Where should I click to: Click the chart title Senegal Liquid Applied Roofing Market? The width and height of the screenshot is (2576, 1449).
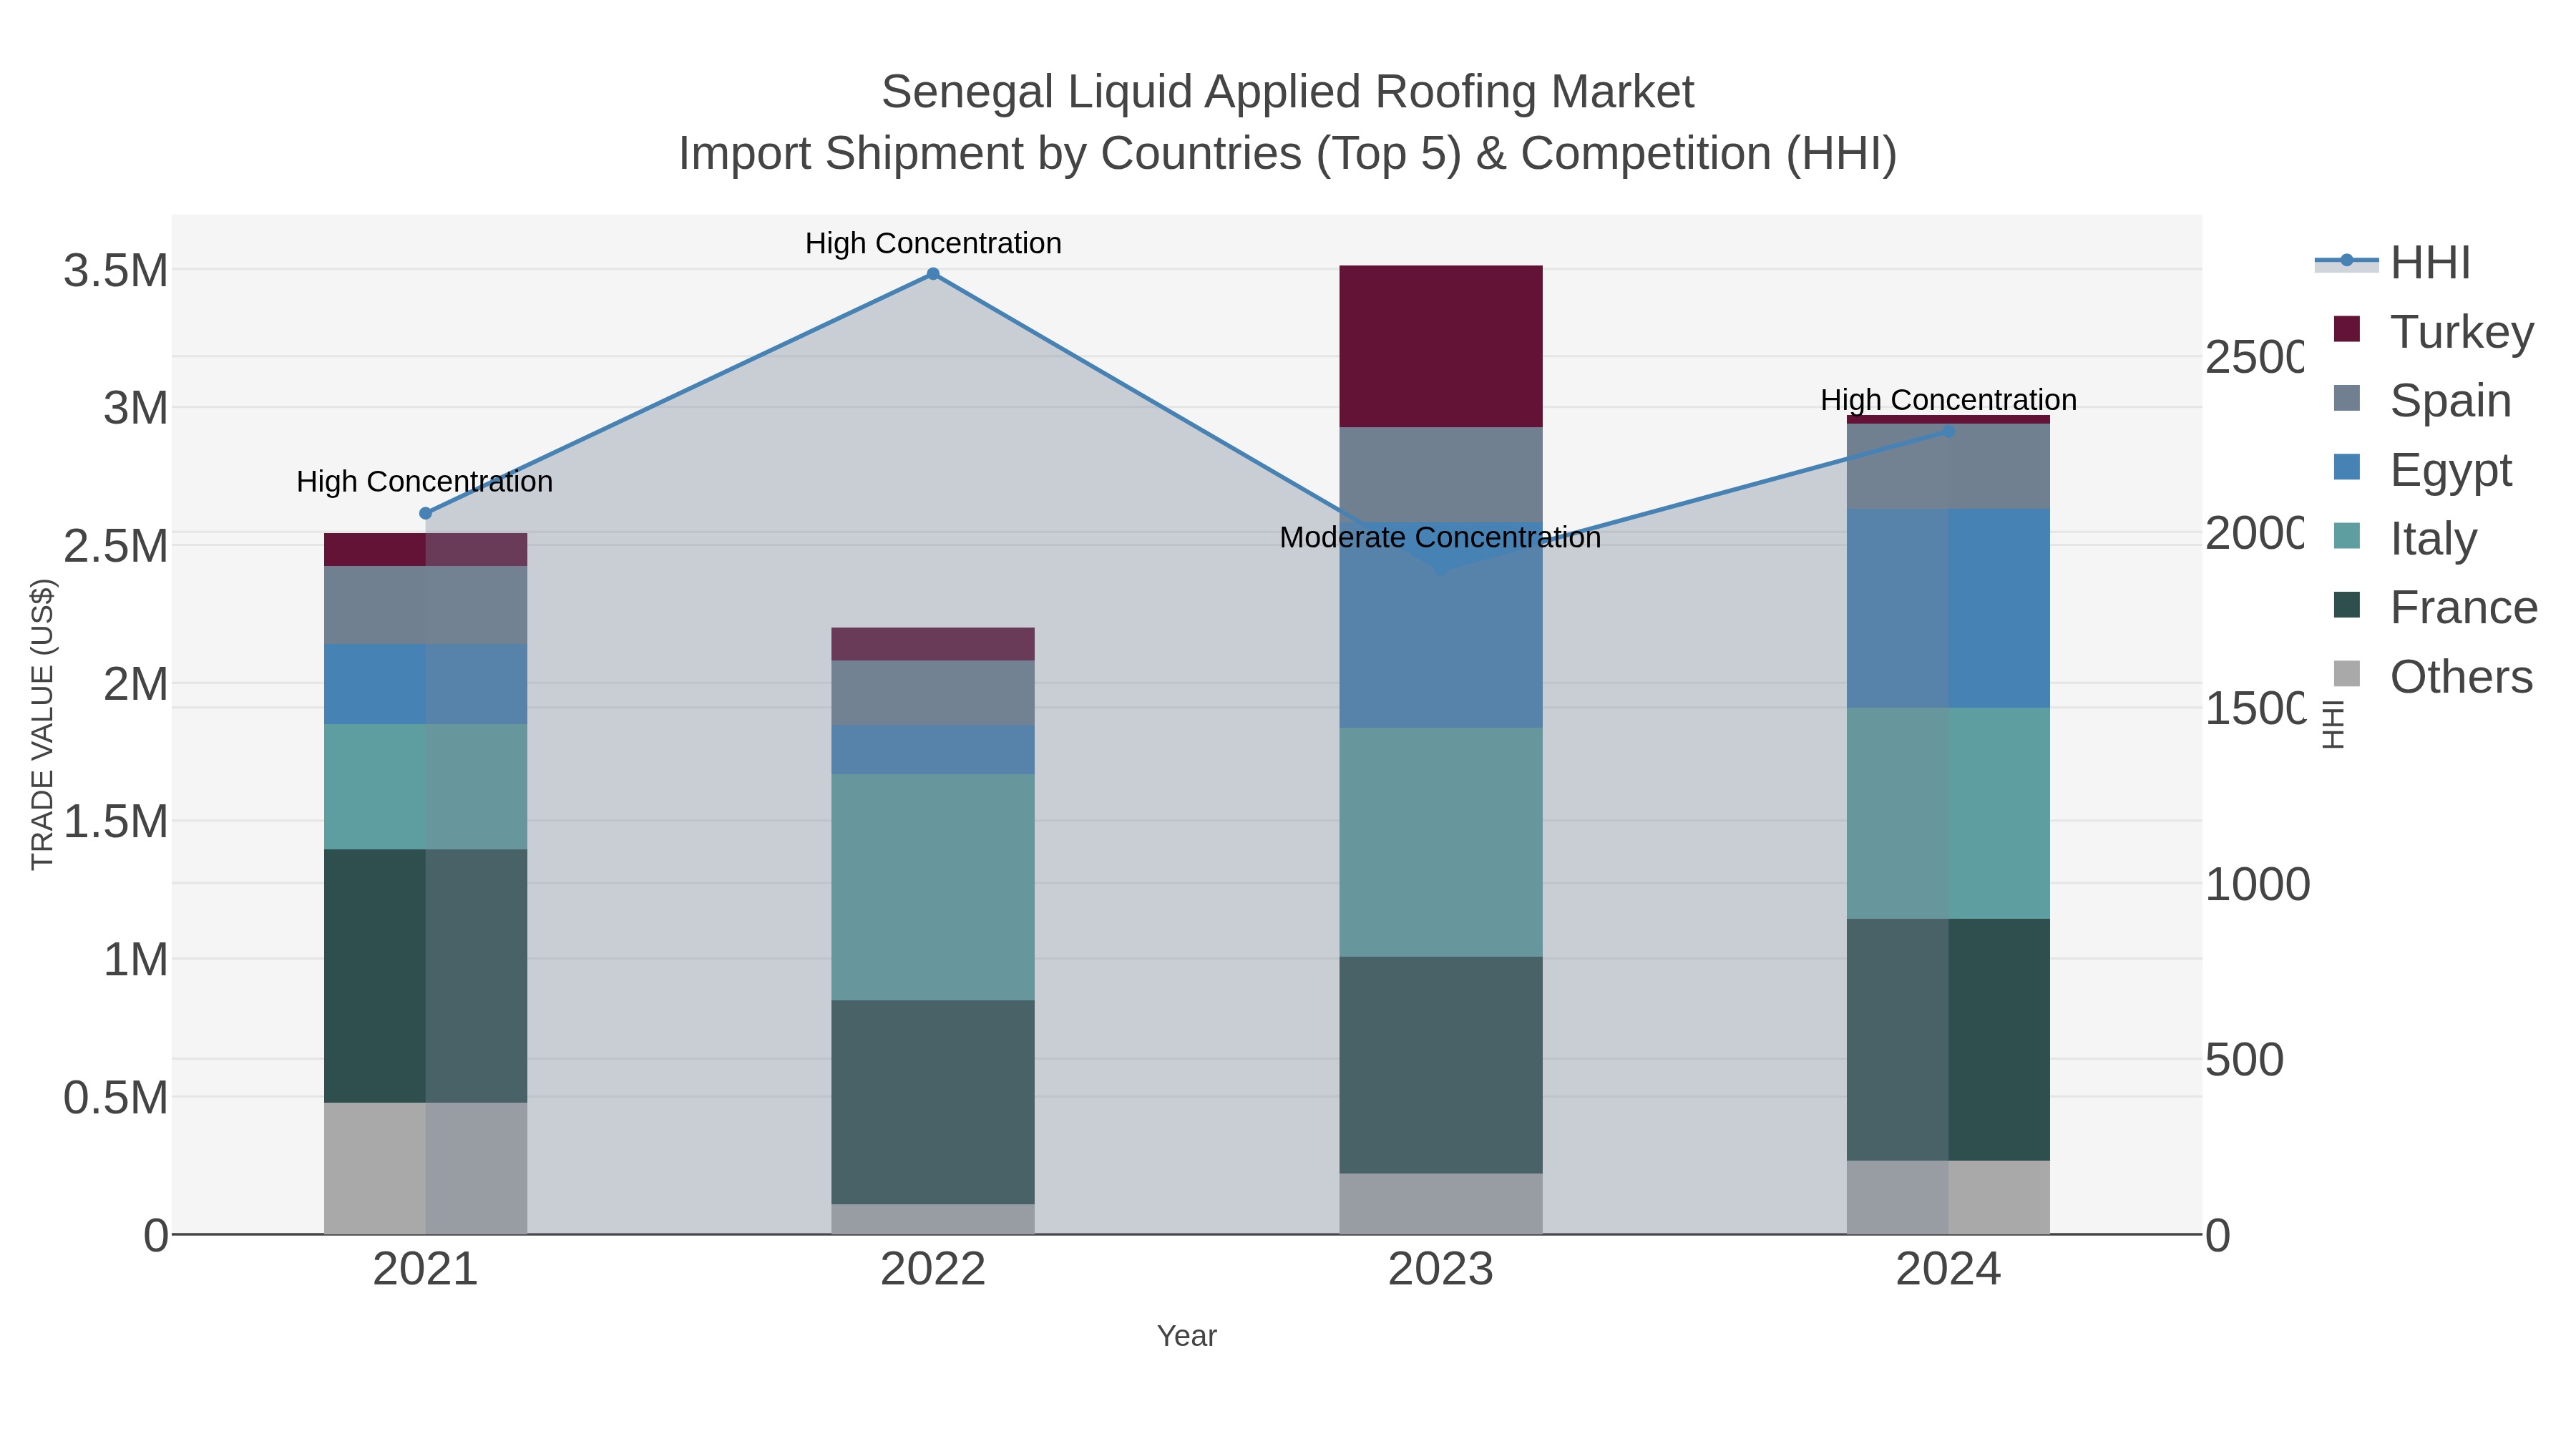coord(1288,92)
